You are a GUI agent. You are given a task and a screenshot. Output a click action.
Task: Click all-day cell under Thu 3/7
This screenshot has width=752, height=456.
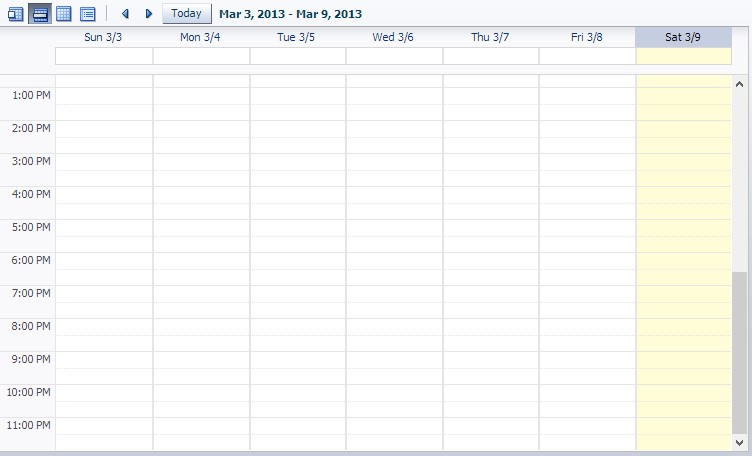[491, 56]
